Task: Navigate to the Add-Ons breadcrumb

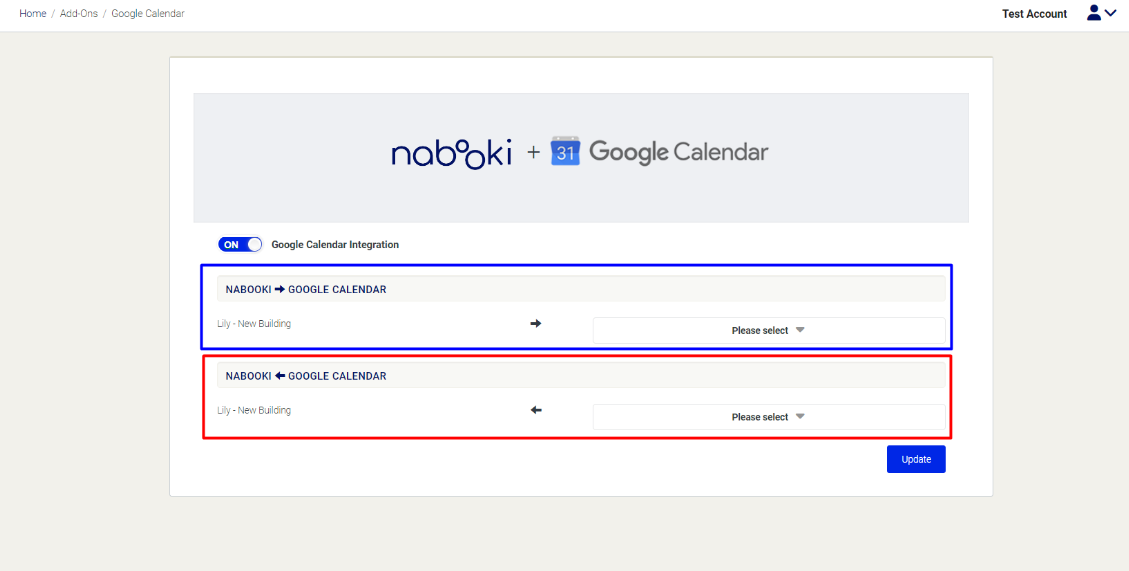Action: [79, 14]
